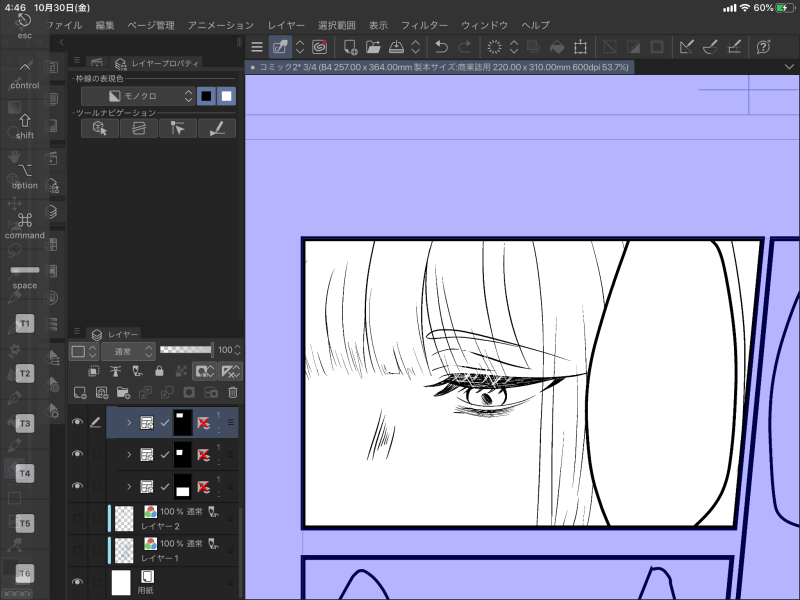800x600 pixels.
Task: Click the layer opacity slider
Action: pyautogui.click(x=186, y=349)
